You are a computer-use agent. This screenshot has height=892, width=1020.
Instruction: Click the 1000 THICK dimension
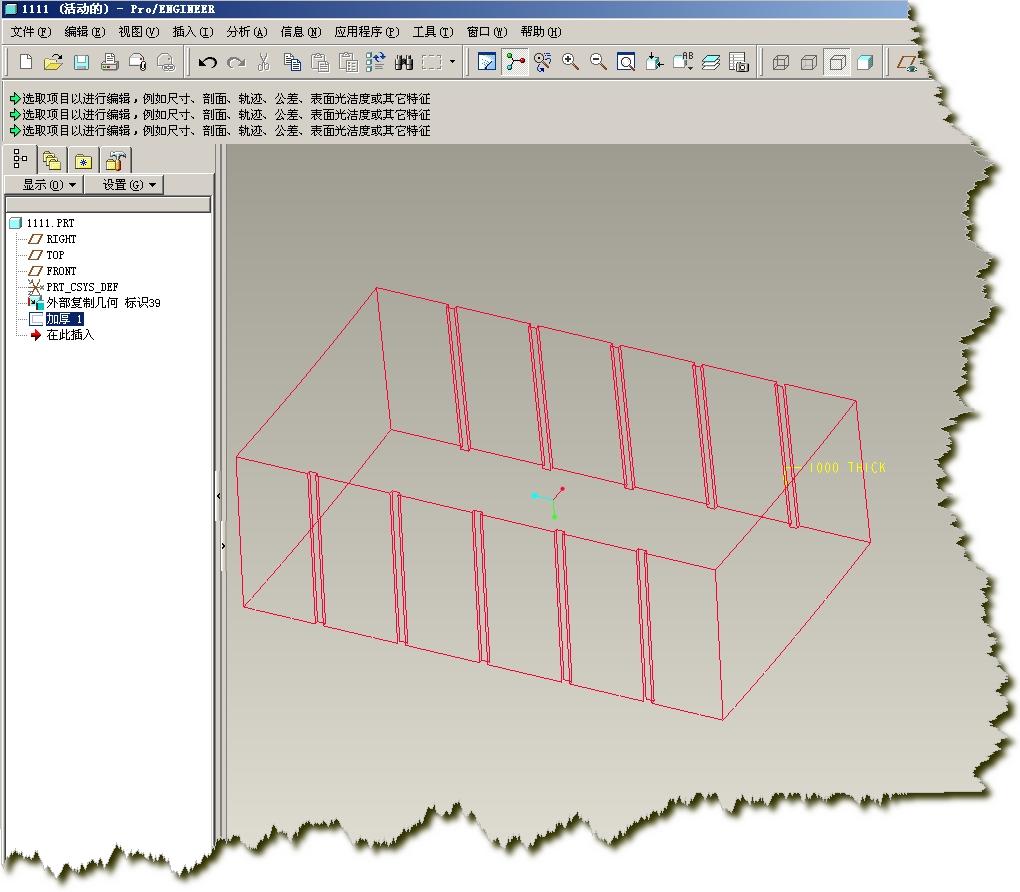[846, 468]
